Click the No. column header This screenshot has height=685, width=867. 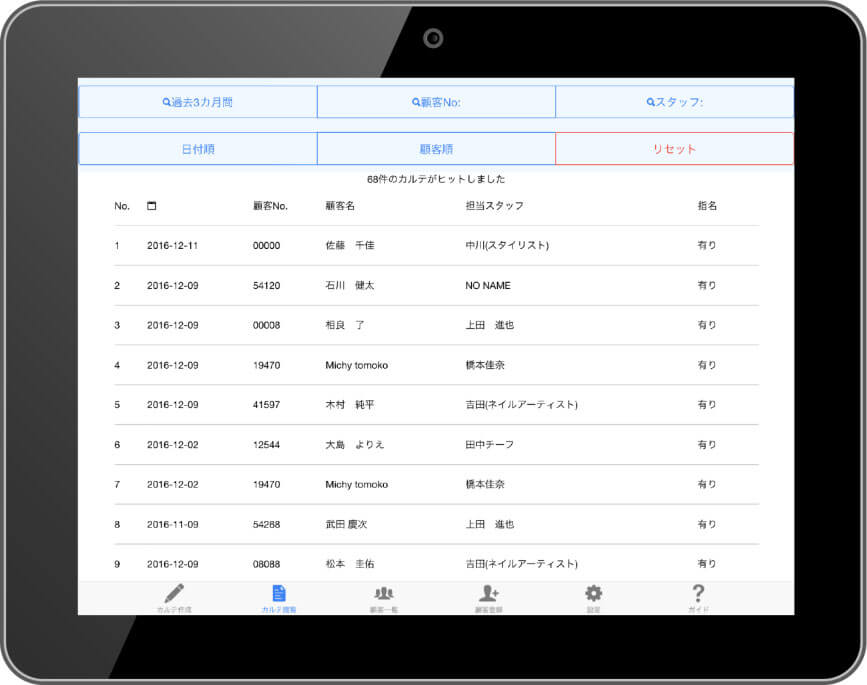coord(122,206)
